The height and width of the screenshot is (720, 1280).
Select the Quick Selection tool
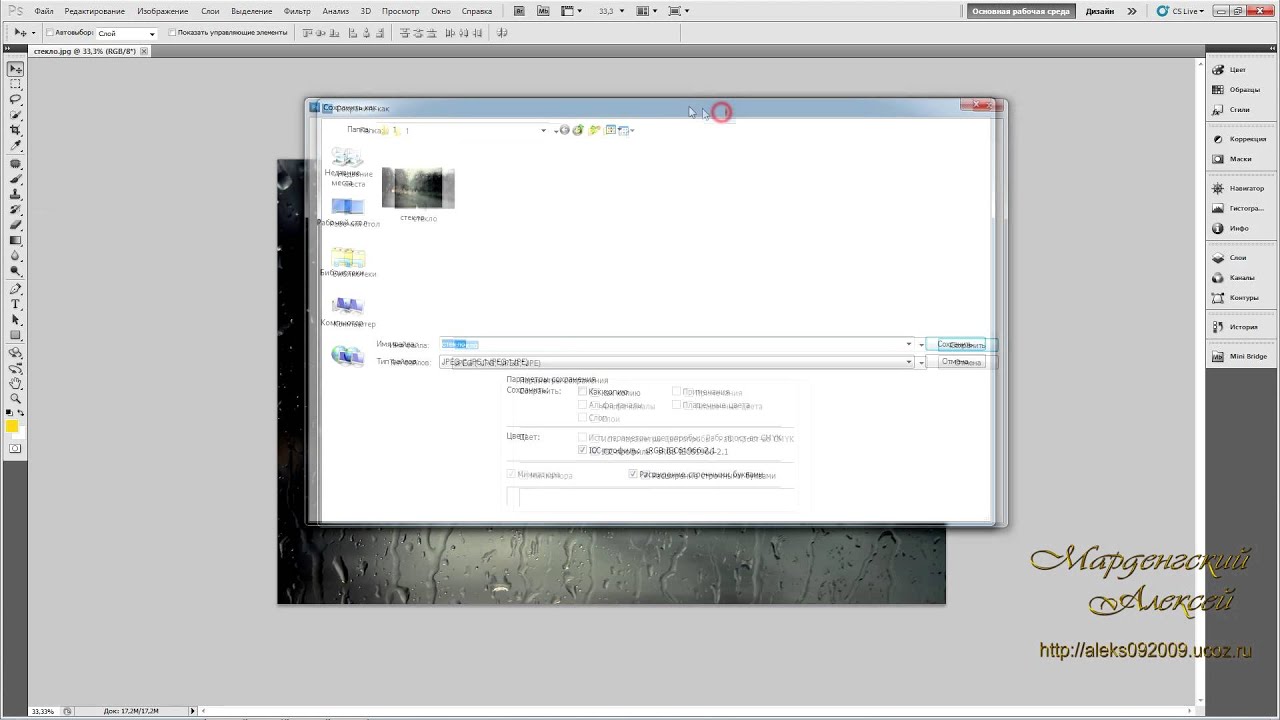(15, 115)
